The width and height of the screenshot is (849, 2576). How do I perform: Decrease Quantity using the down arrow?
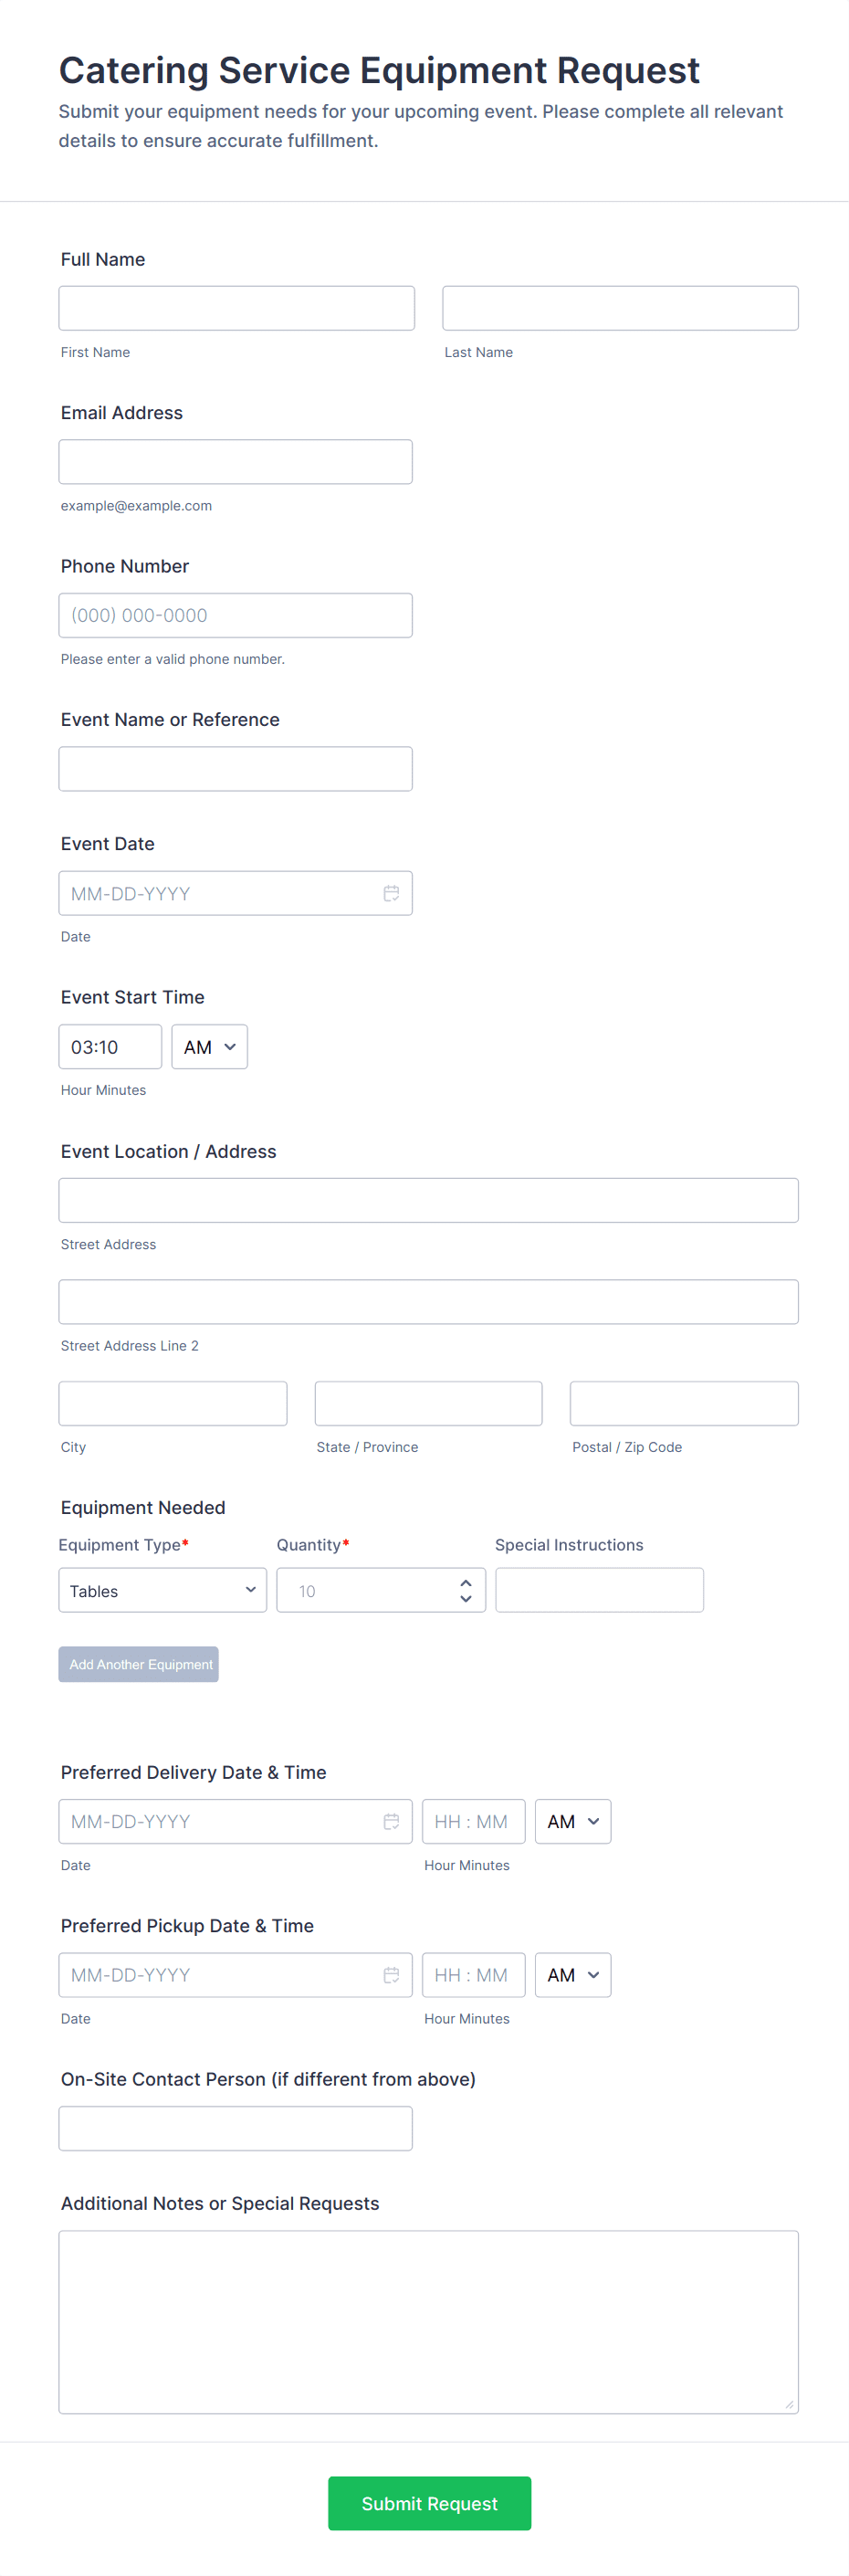(x=465, y=1598)
